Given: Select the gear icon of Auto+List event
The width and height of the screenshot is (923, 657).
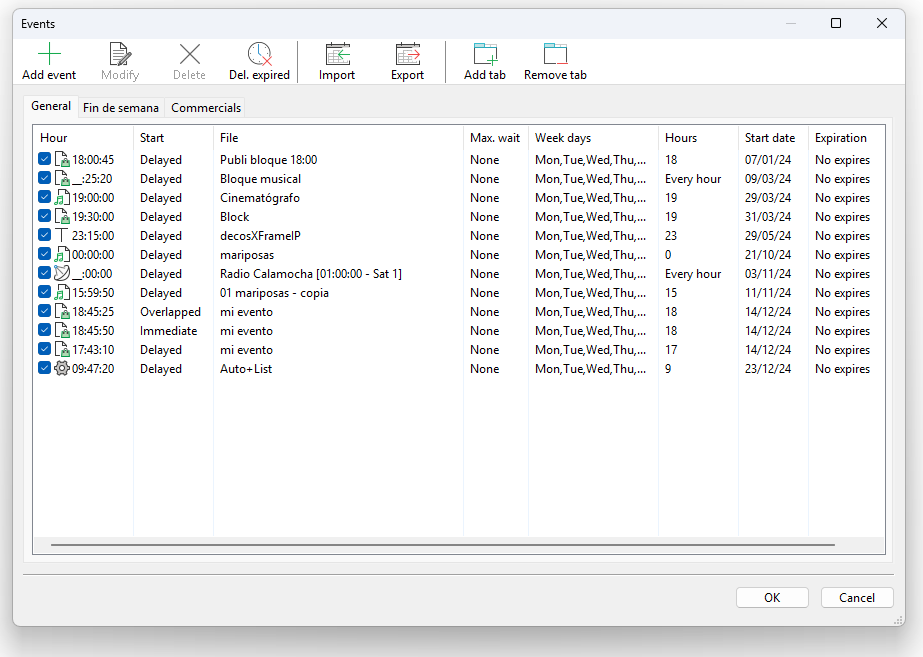Looking at the screenshot, I should point(62,369).
